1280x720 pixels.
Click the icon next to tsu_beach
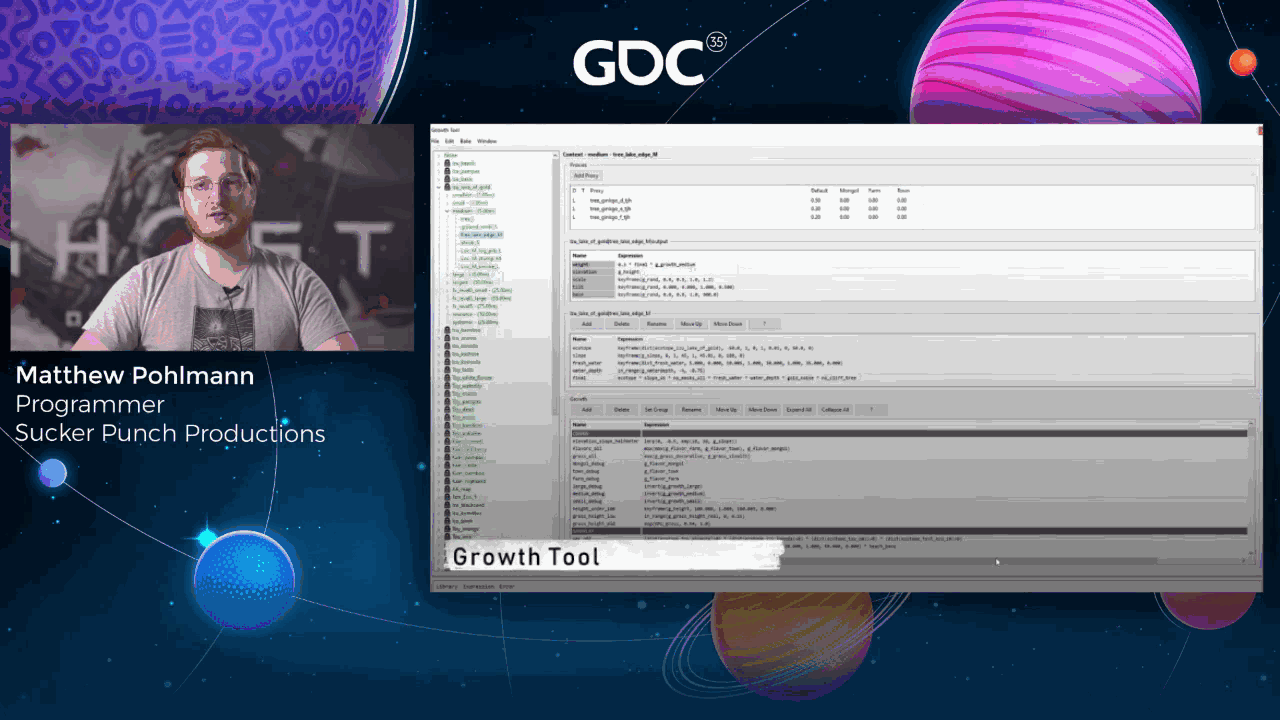pos(448,163)
